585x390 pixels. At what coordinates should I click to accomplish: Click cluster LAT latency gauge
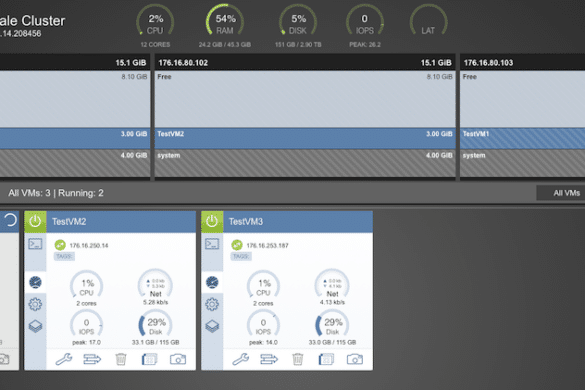click(x=428, y=21)
